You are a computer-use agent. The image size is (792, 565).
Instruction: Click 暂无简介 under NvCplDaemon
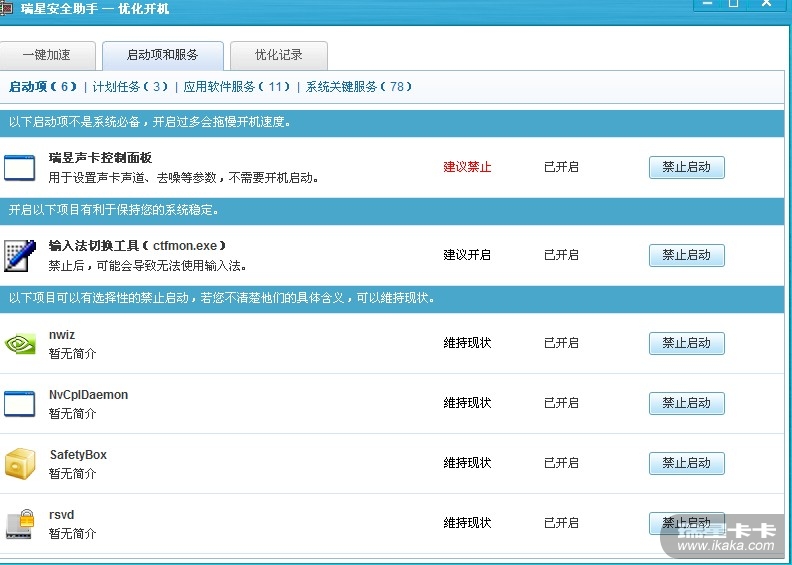(x=72, y=414)
